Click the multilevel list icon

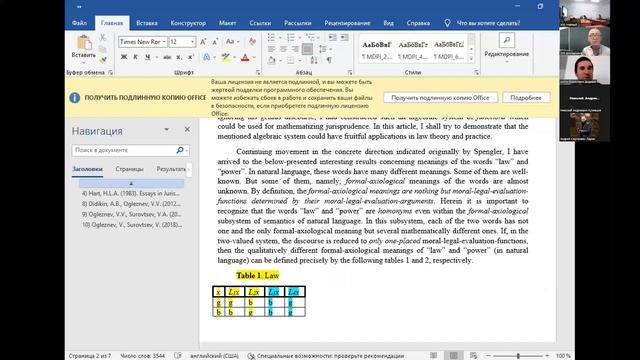point(311,38)
